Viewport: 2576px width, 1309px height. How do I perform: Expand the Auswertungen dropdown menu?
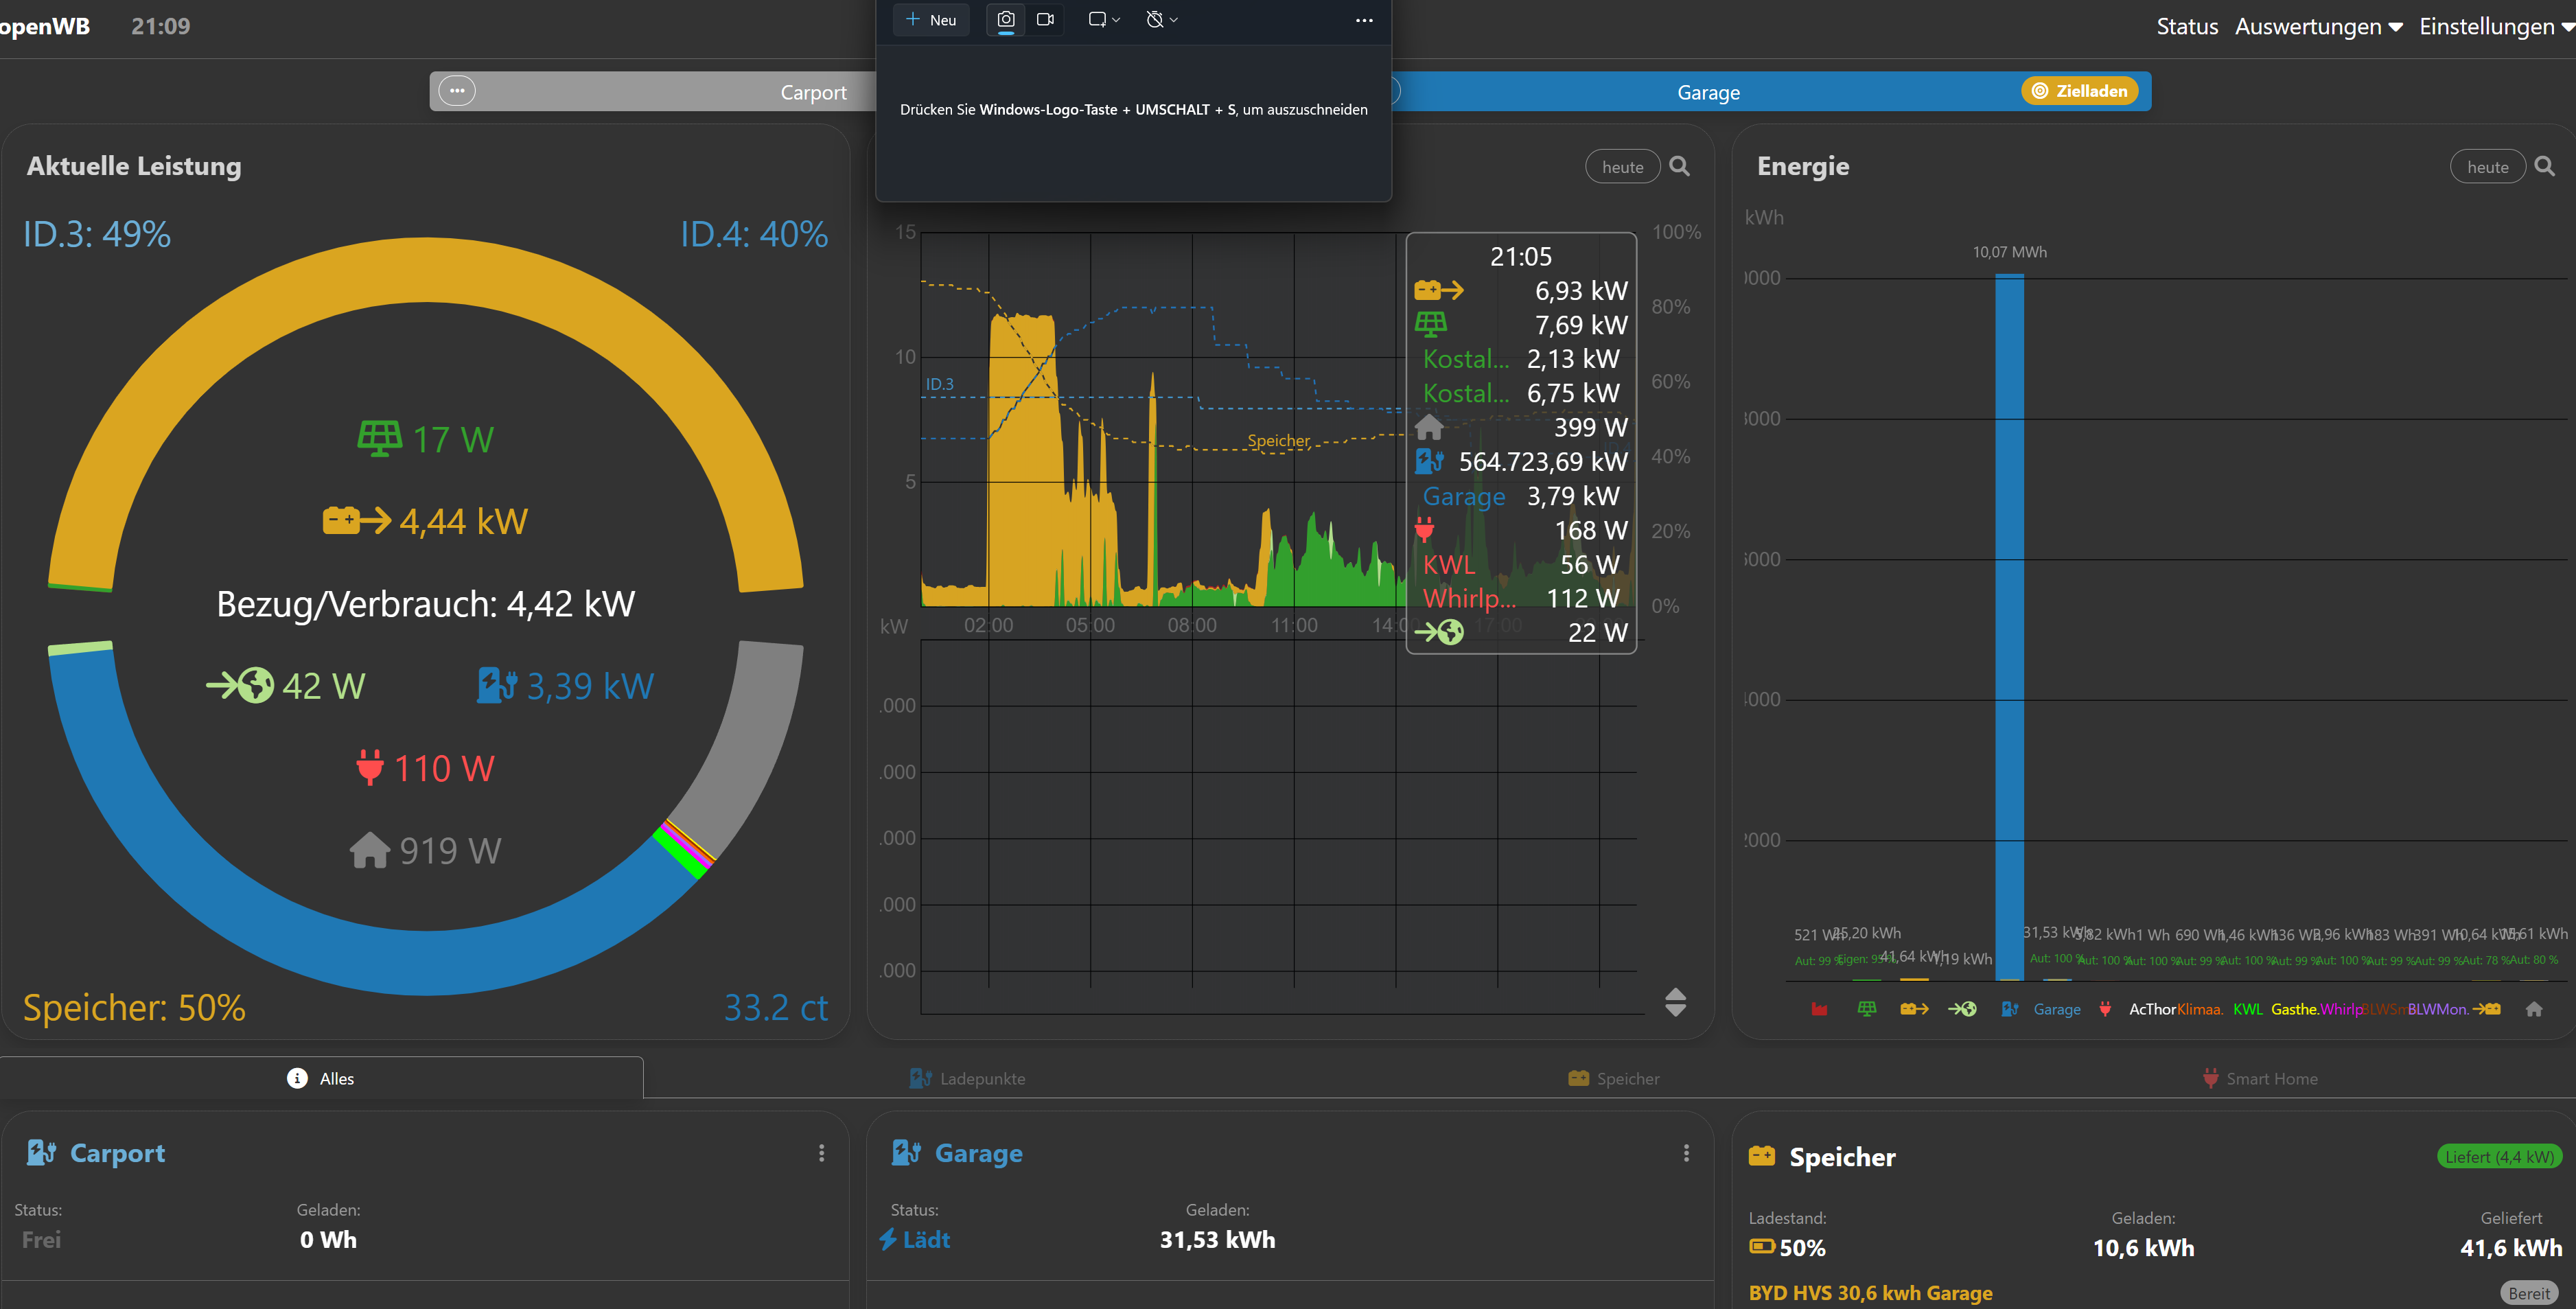point(2318,27)
